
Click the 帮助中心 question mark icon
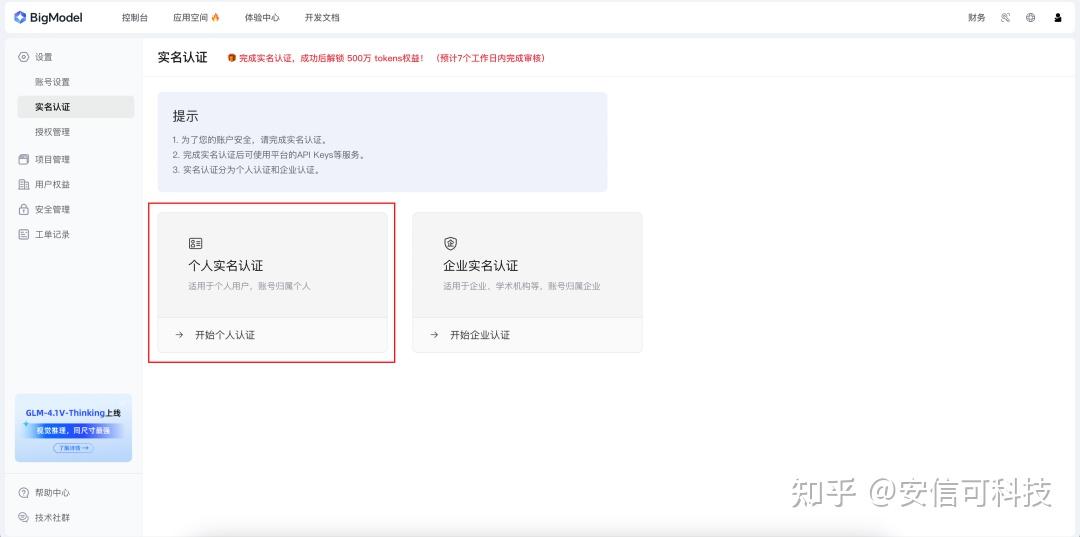click(x=24, y=493)
